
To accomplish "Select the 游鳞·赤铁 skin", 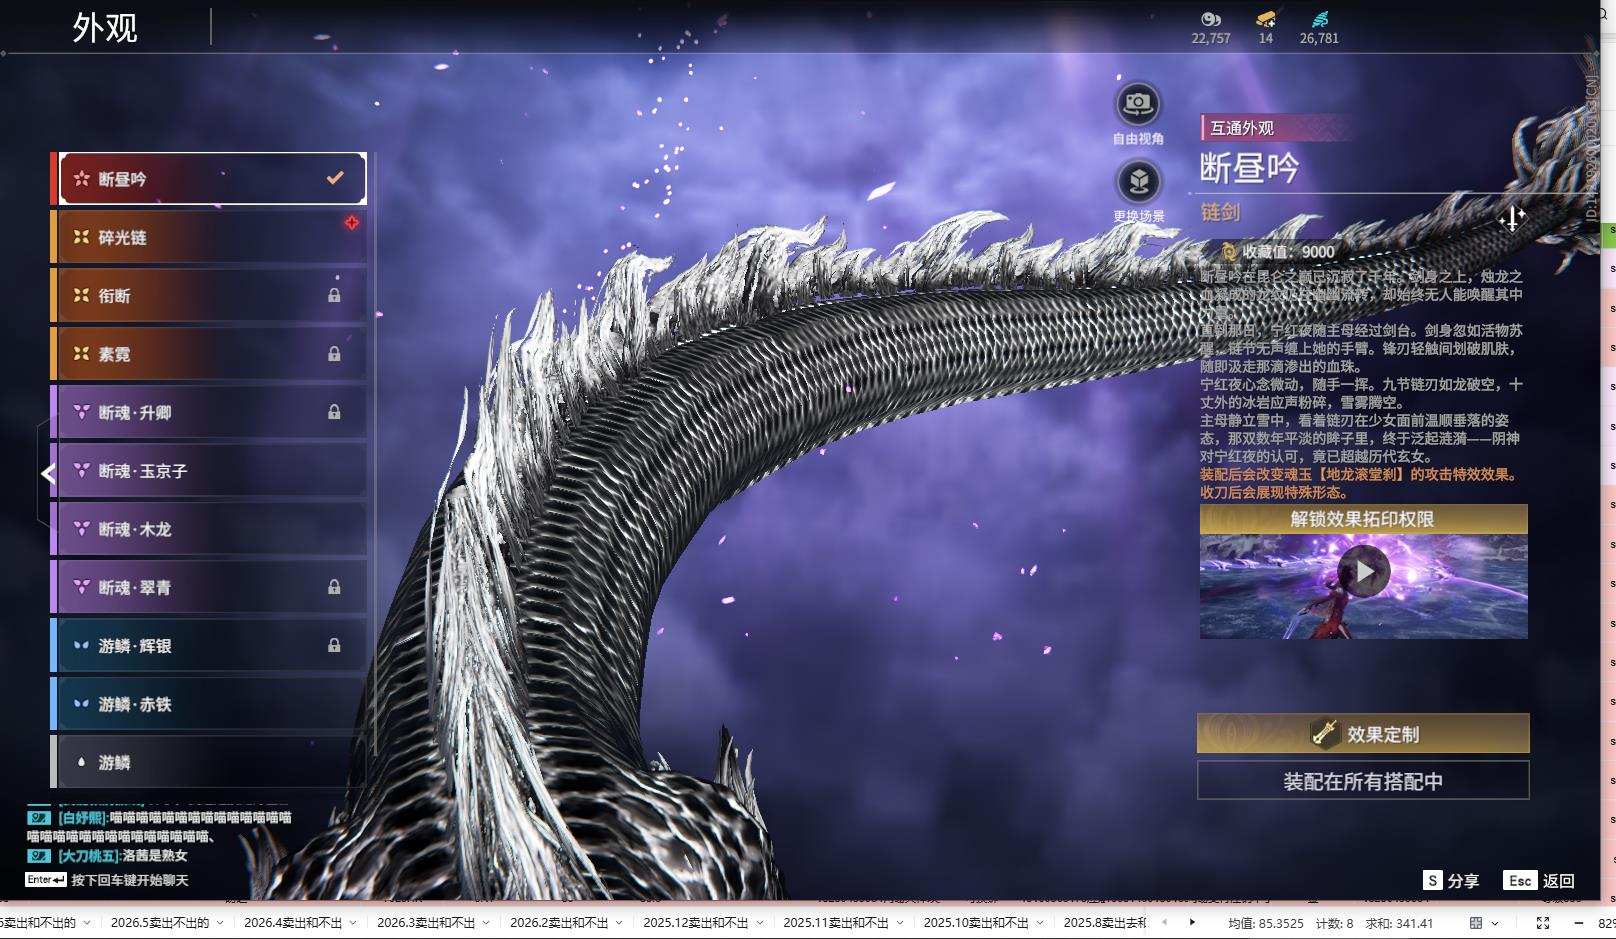I will coord(212,703).
